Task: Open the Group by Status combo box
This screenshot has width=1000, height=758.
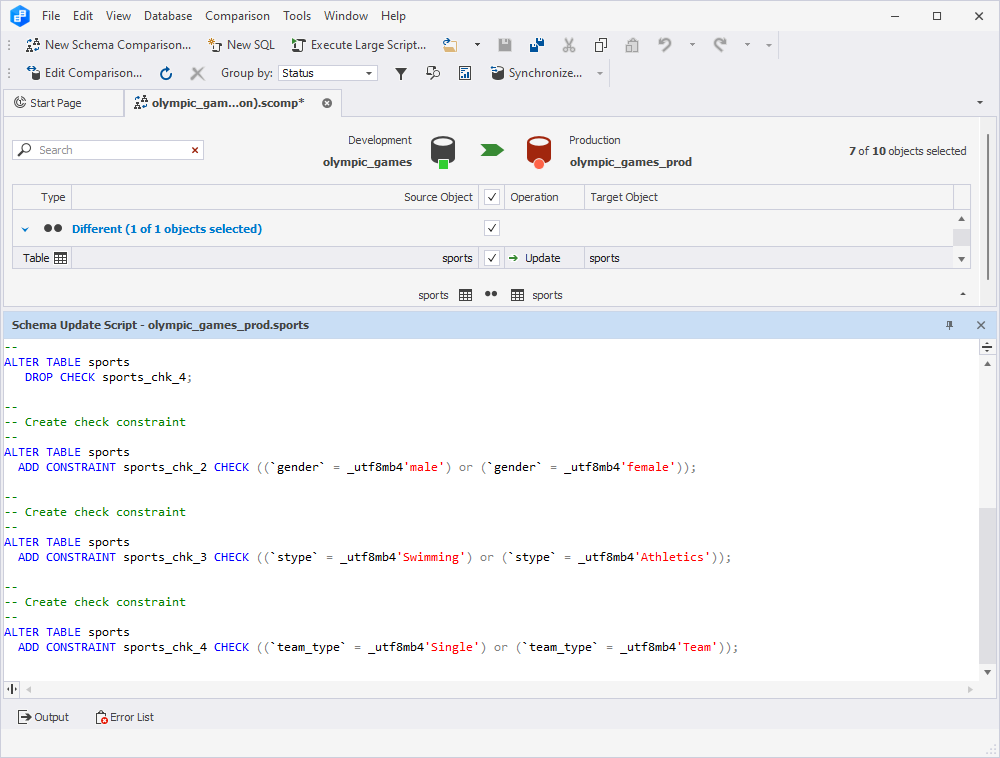Action: pos(328,73)
